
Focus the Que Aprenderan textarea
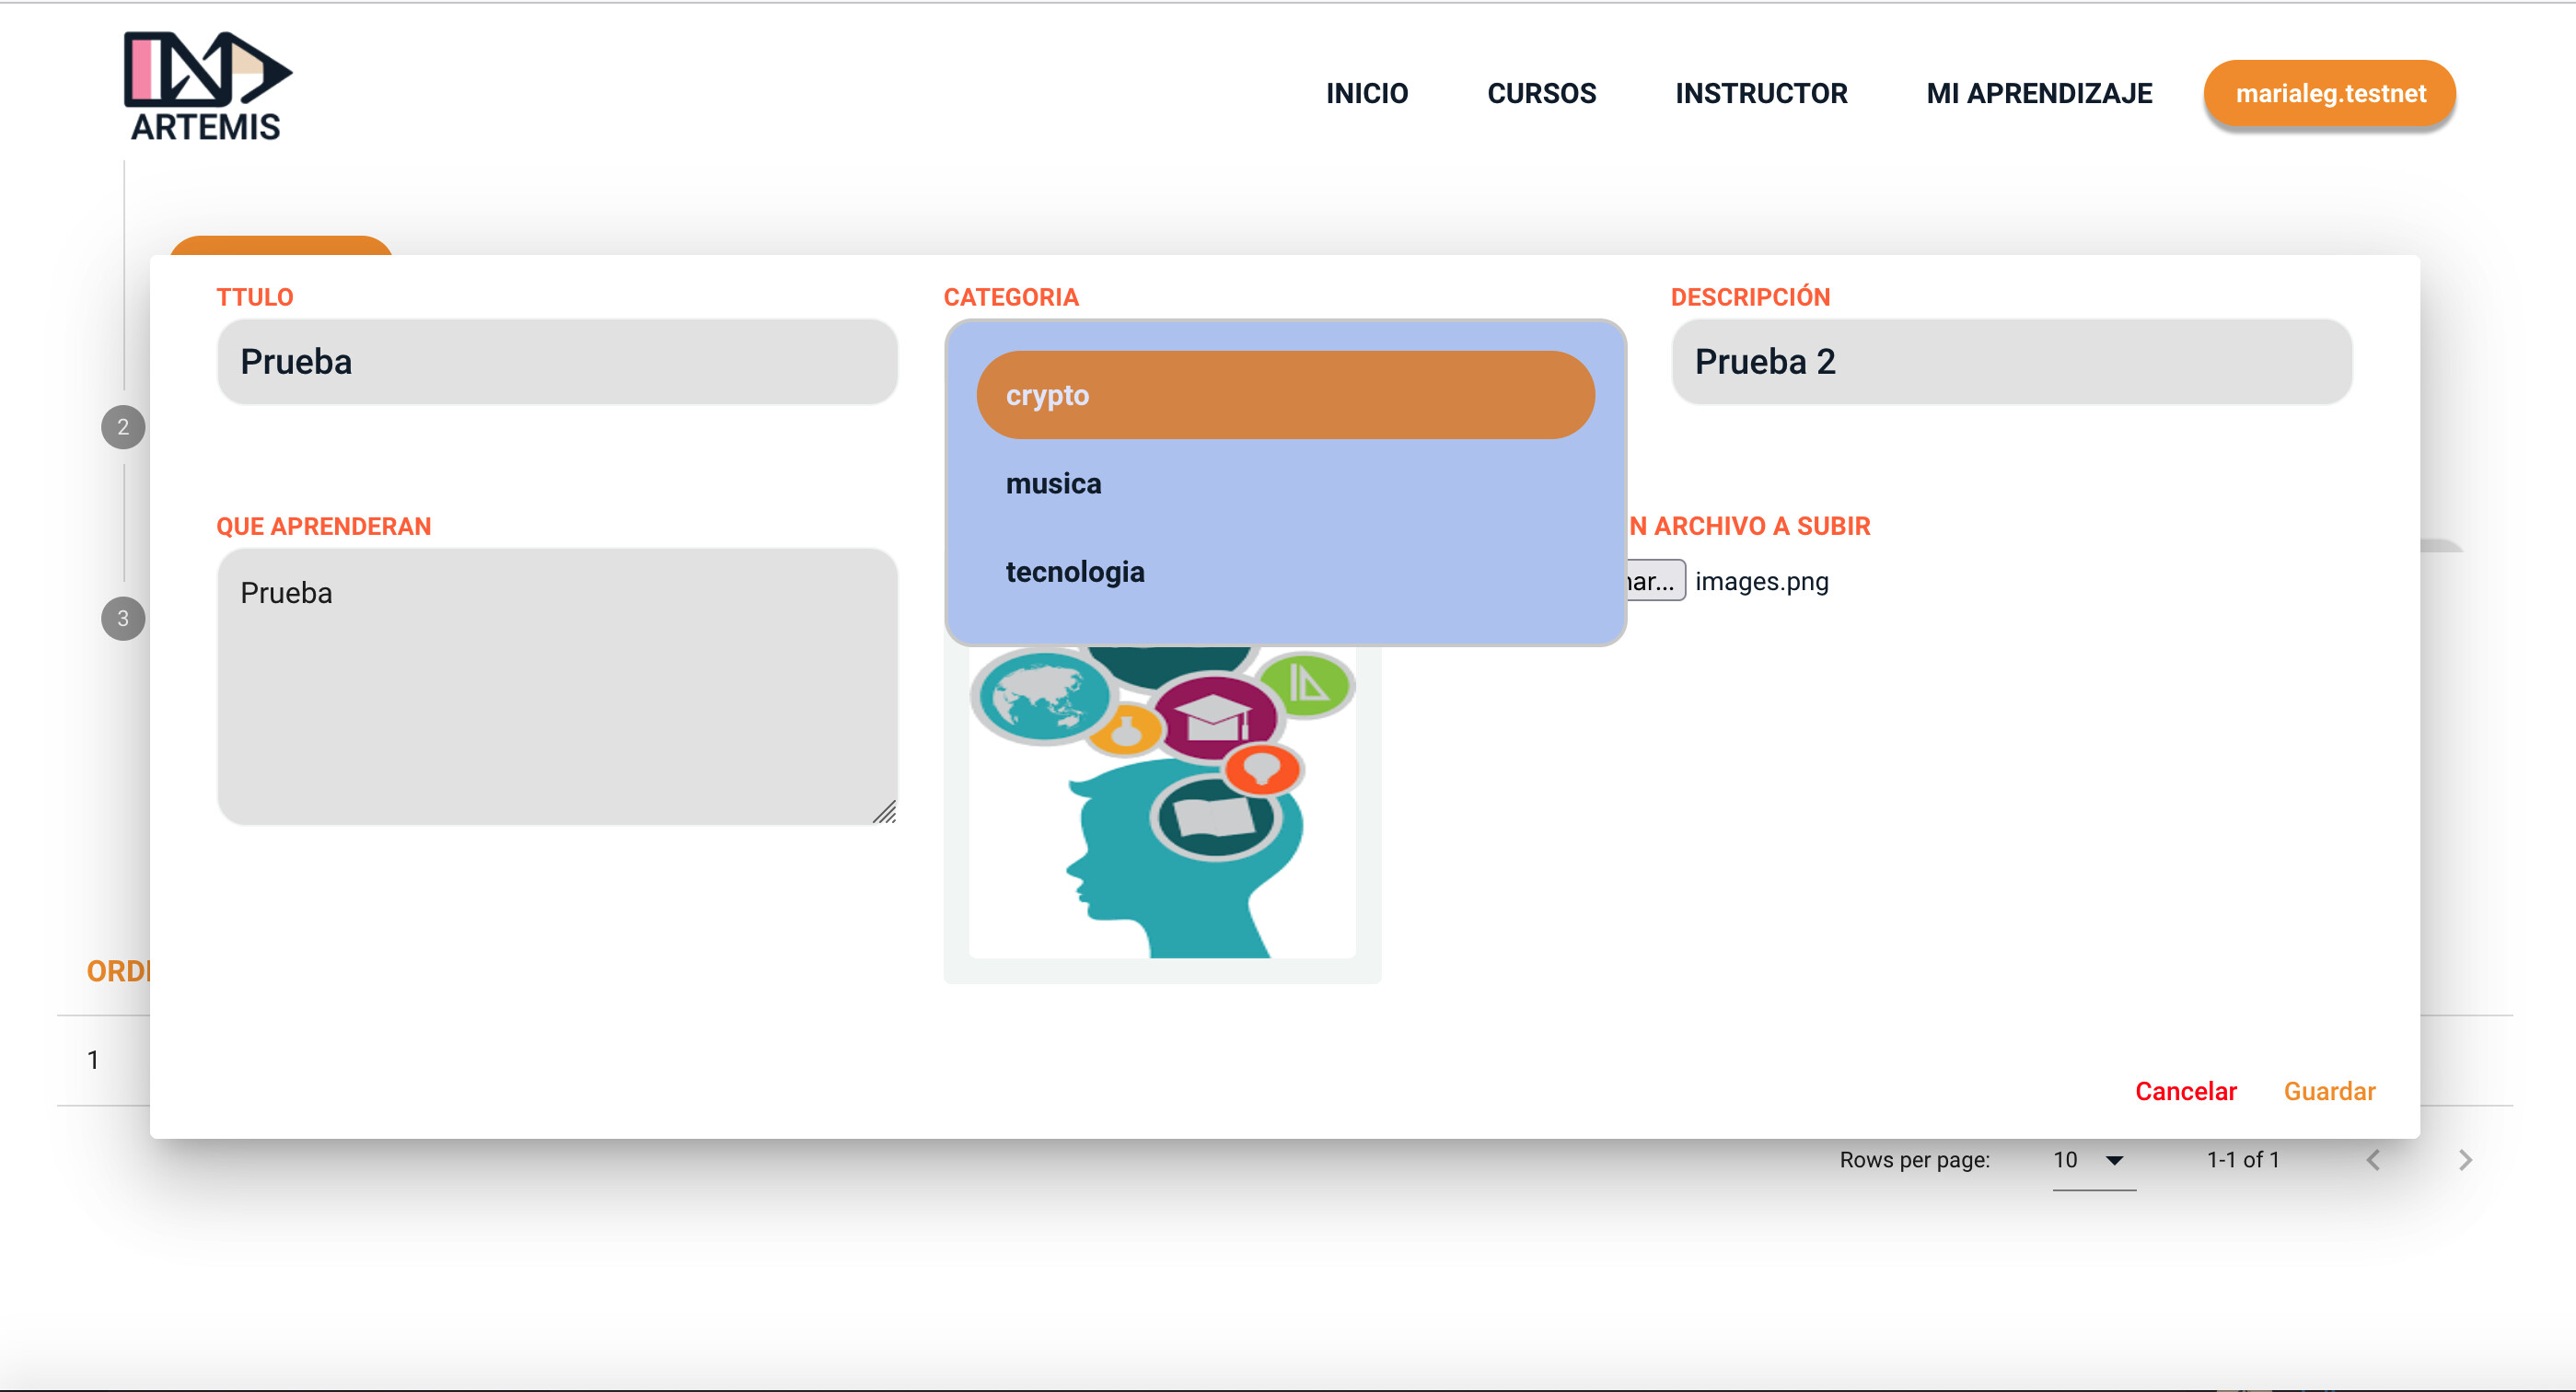[556, 686]
